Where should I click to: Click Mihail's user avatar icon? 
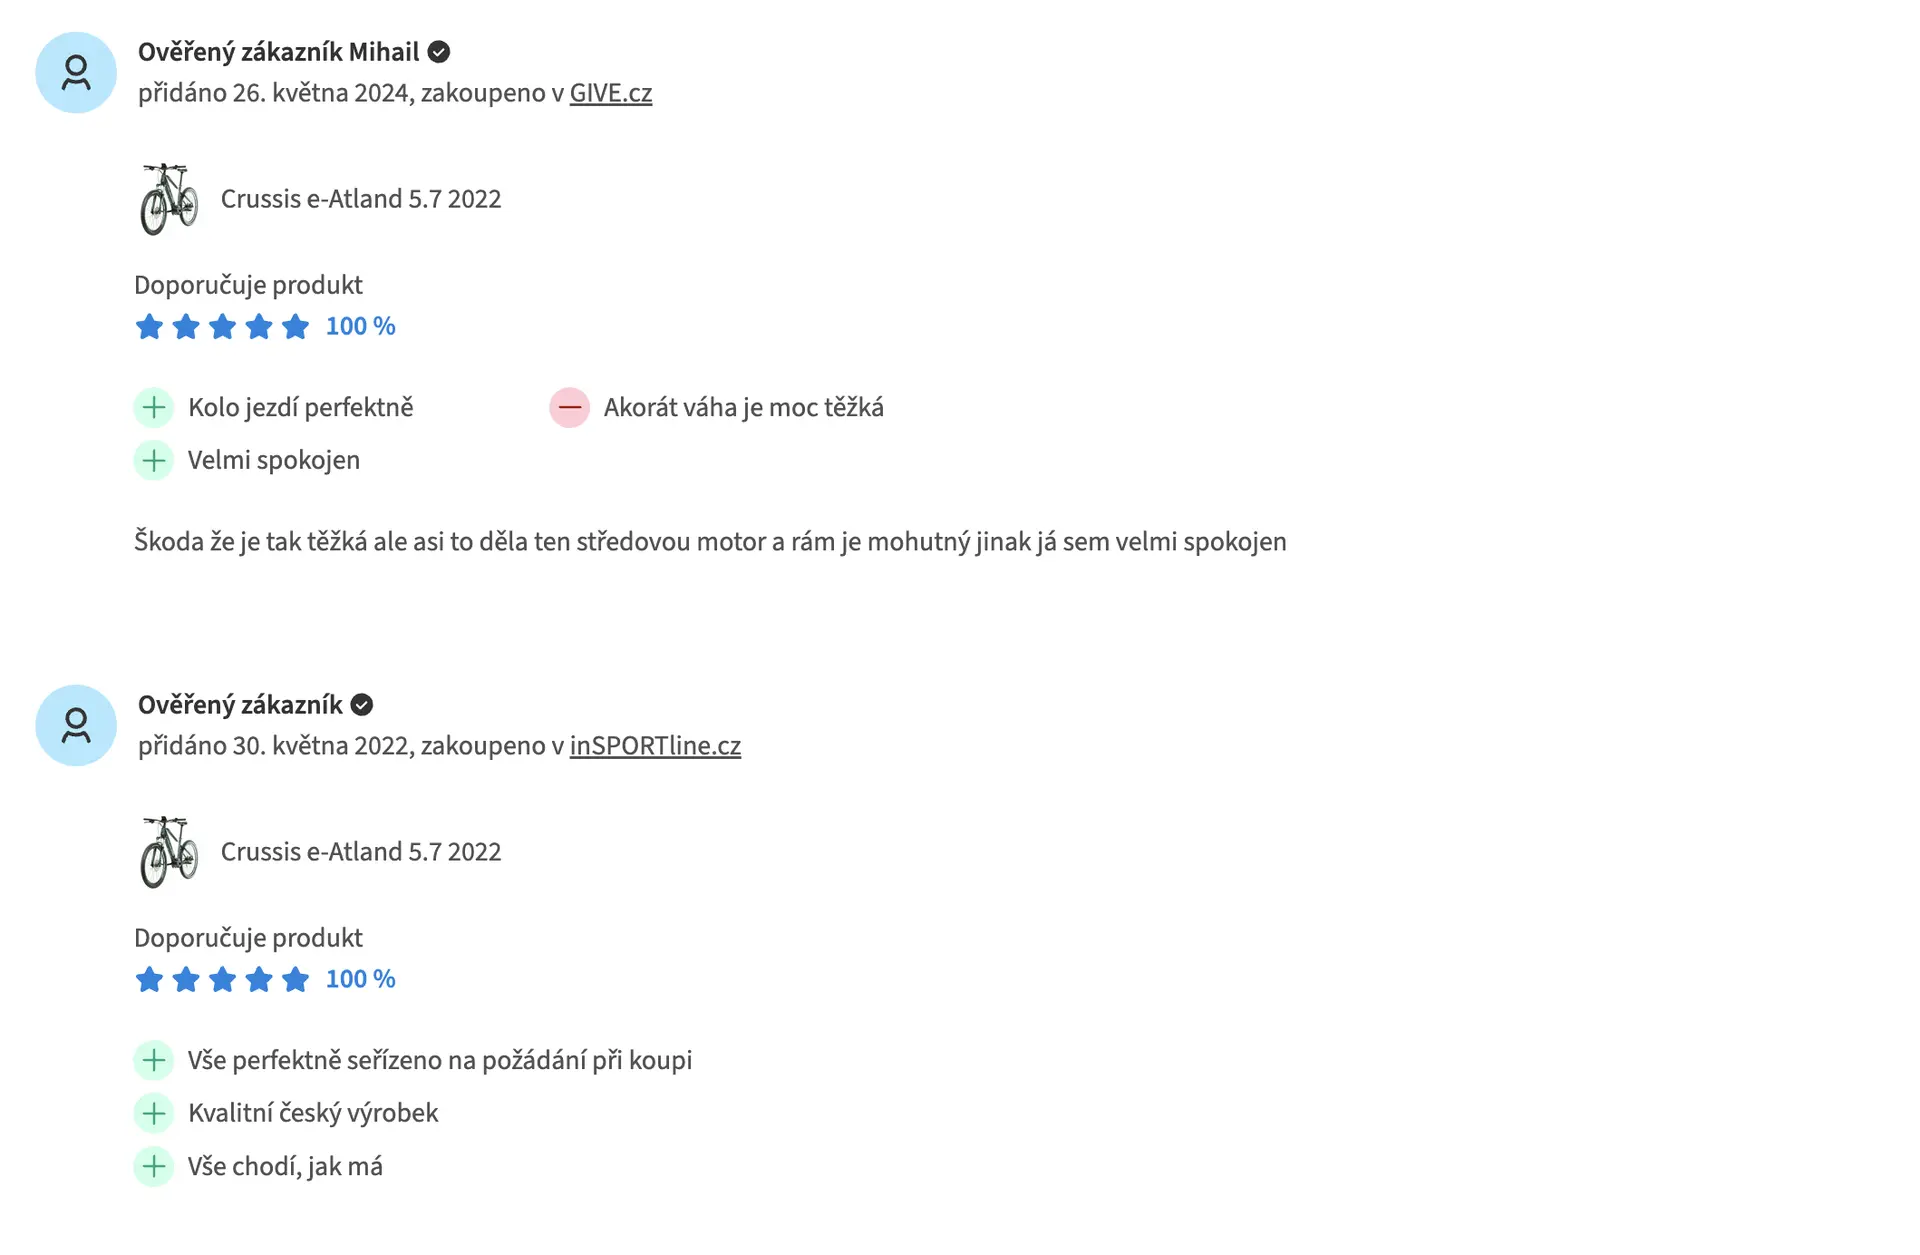76,73
